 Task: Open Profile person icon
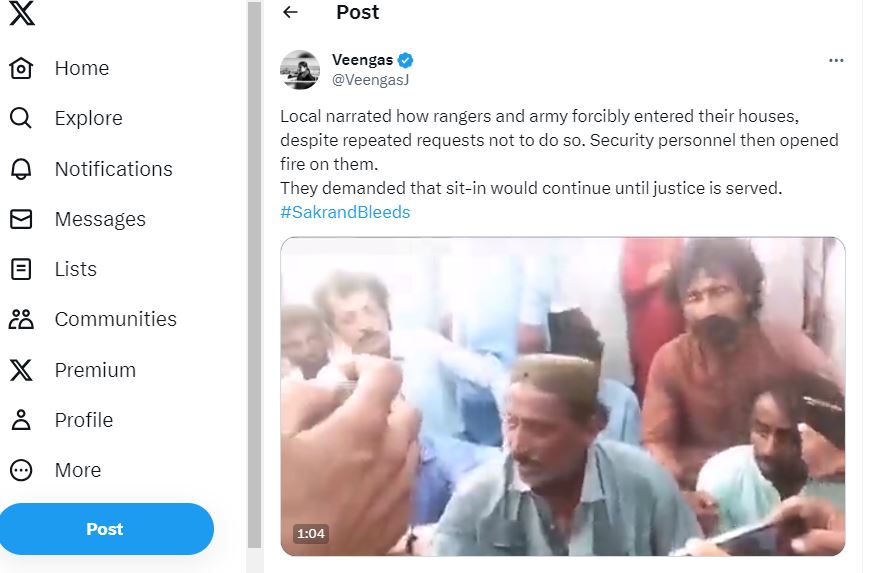[21, 420]
